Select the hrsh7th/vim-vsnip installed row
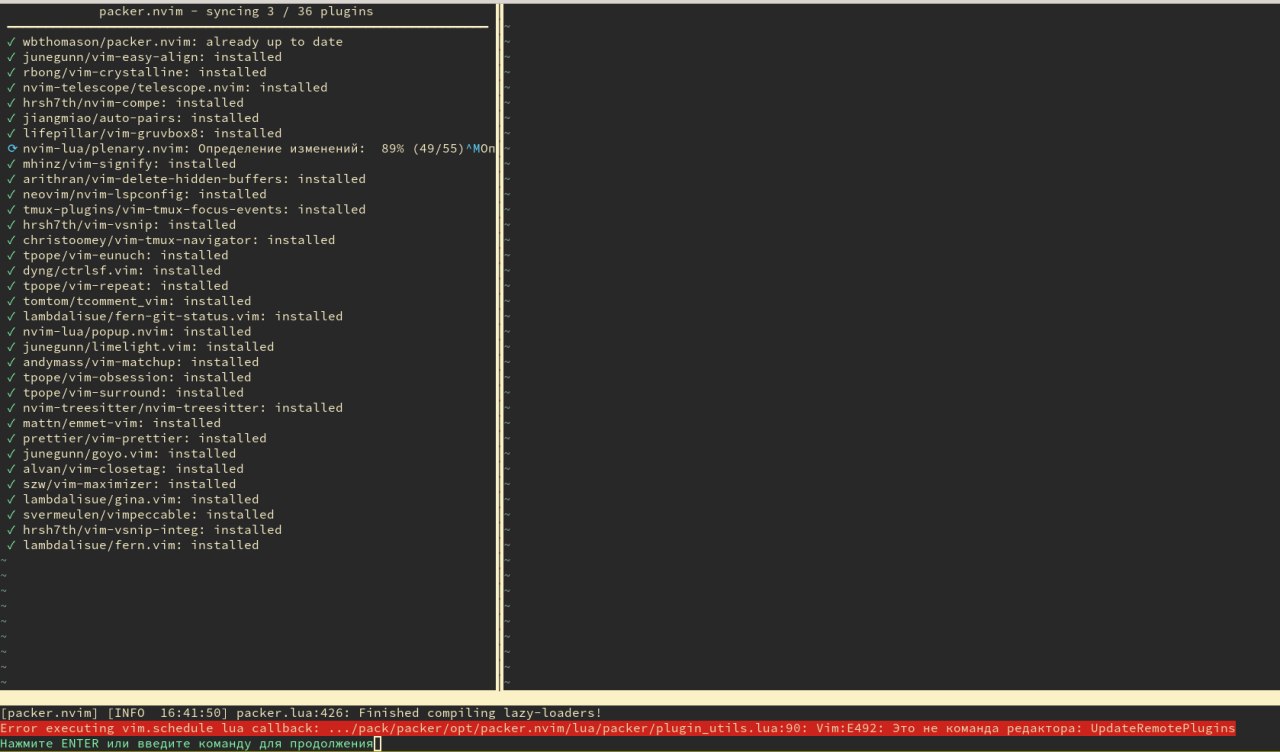The height and width of the screenshot is (752, 1280). pyautogui.click(x=121, y=225)
